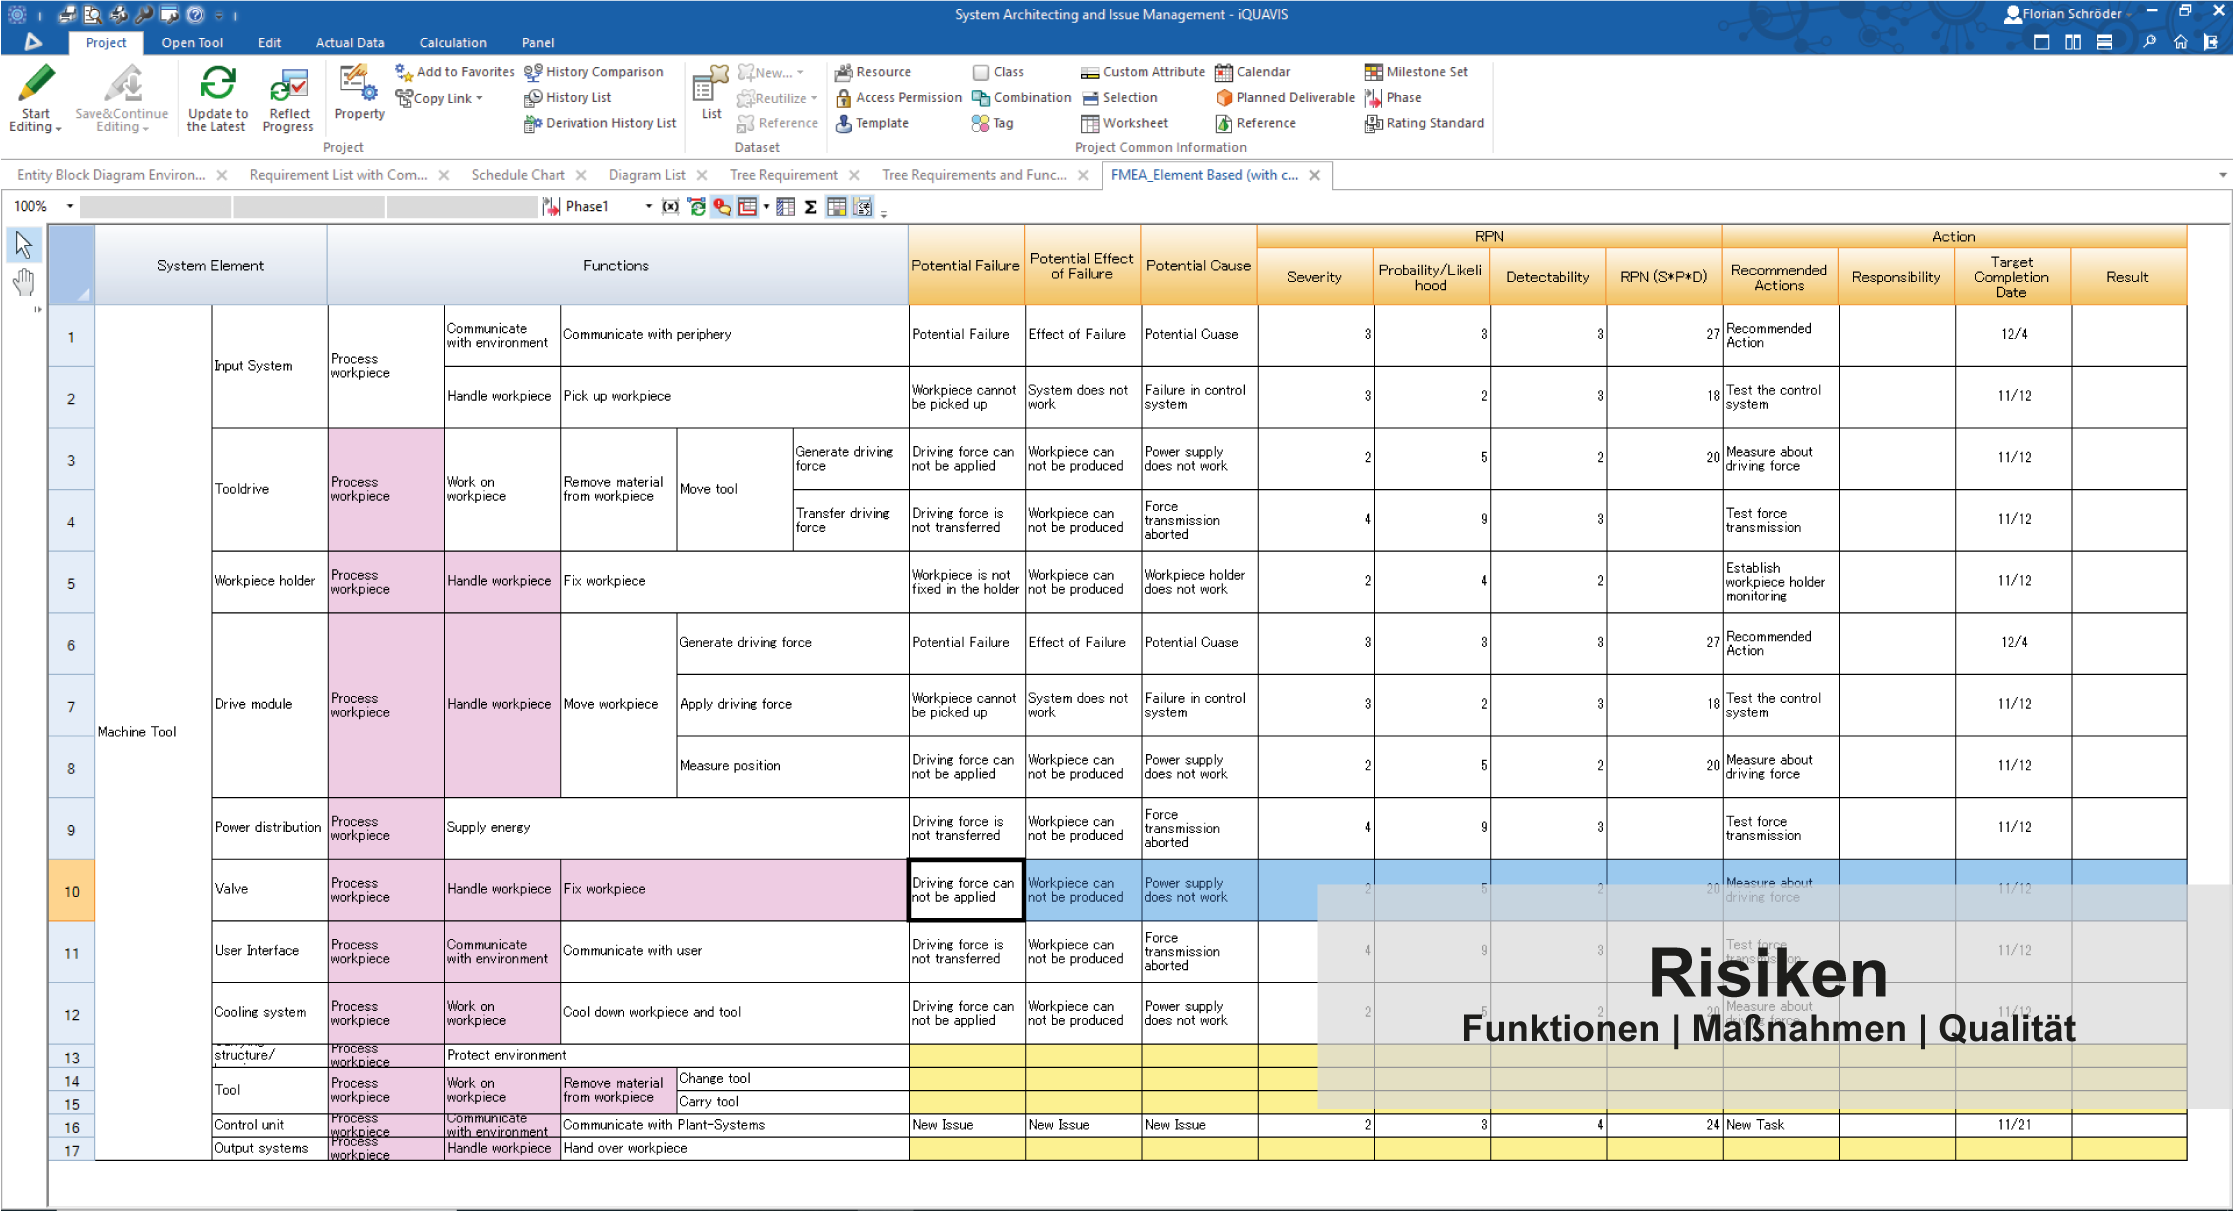Open the Panel ribbon tab

(x=538, y=42)
